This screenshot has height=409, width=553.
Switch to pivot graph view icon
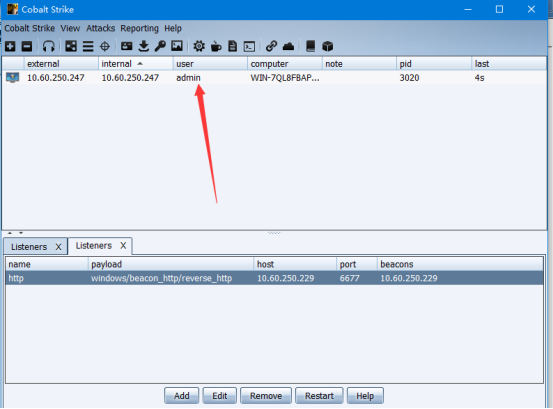[71, 46]
